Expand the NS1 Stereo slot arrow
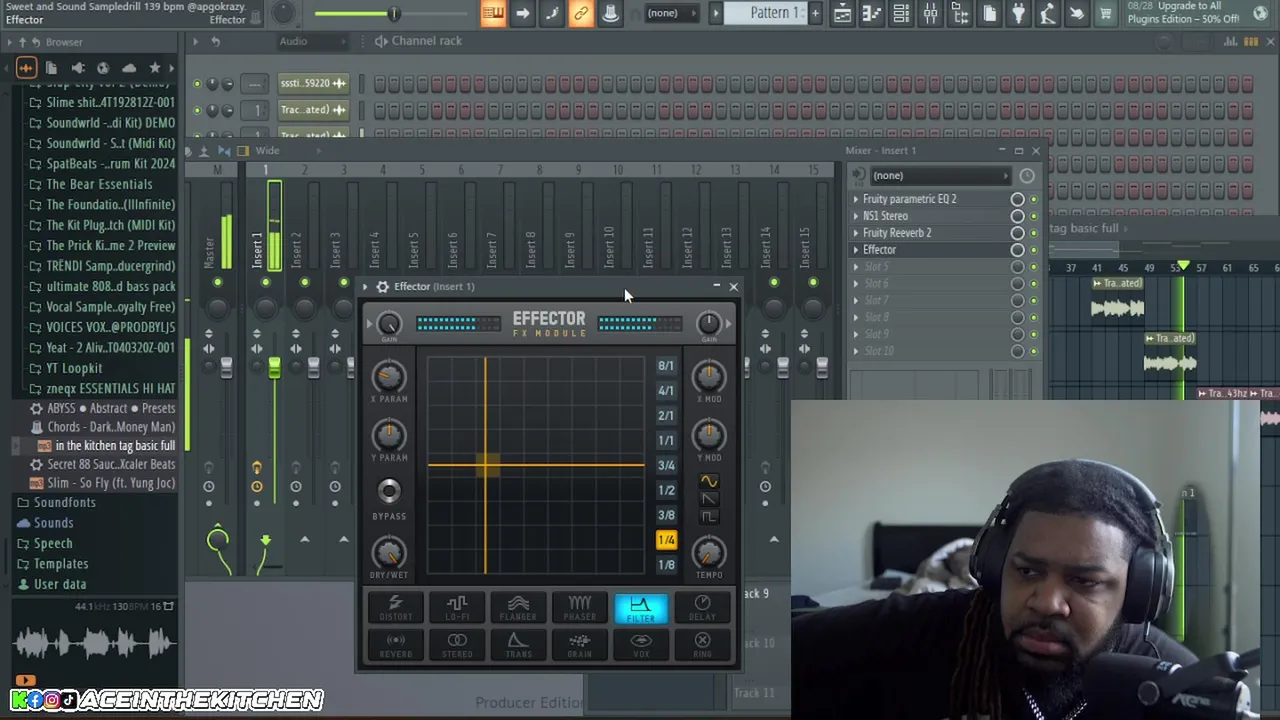The width and height of the screenshot is (1280, 720). 856,216
